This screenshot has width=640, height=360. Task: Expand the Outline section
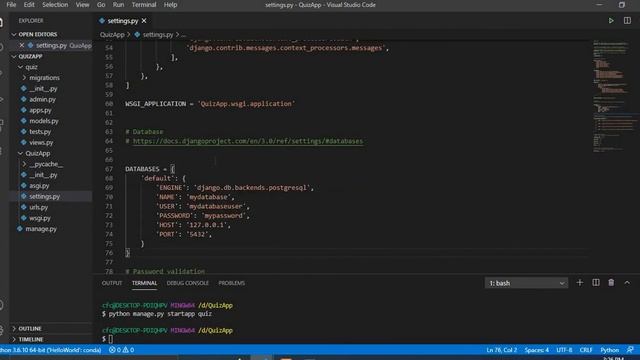pyautogui.click(x=30, y=329)
